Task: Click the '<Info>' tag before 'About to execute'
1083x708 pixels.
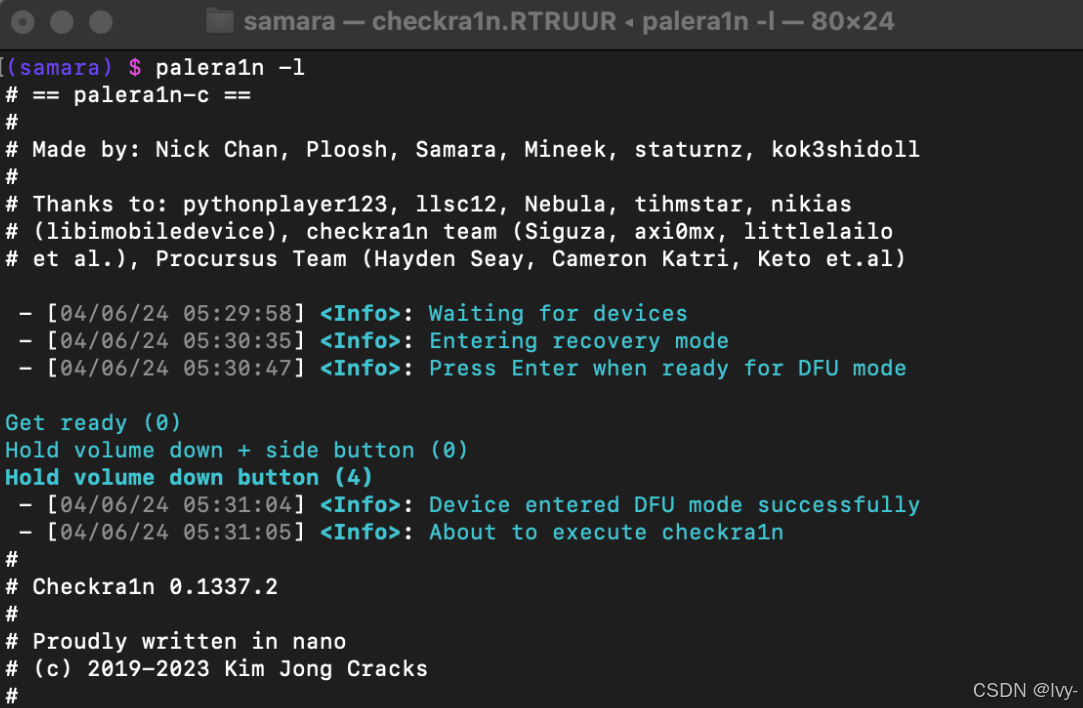Action: 361,533
